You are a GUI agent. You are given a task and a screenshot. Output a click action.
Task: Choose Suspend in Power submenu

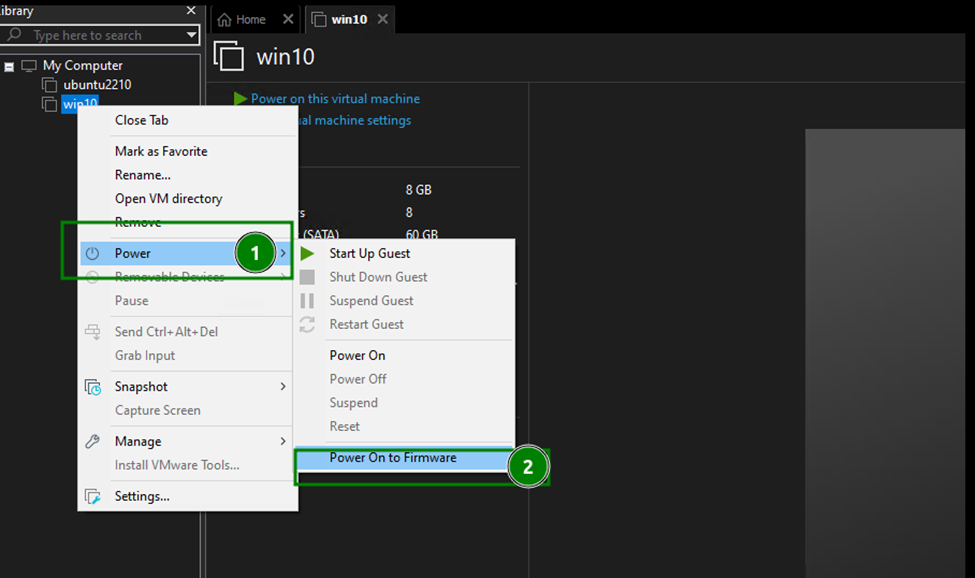[354, 403]
